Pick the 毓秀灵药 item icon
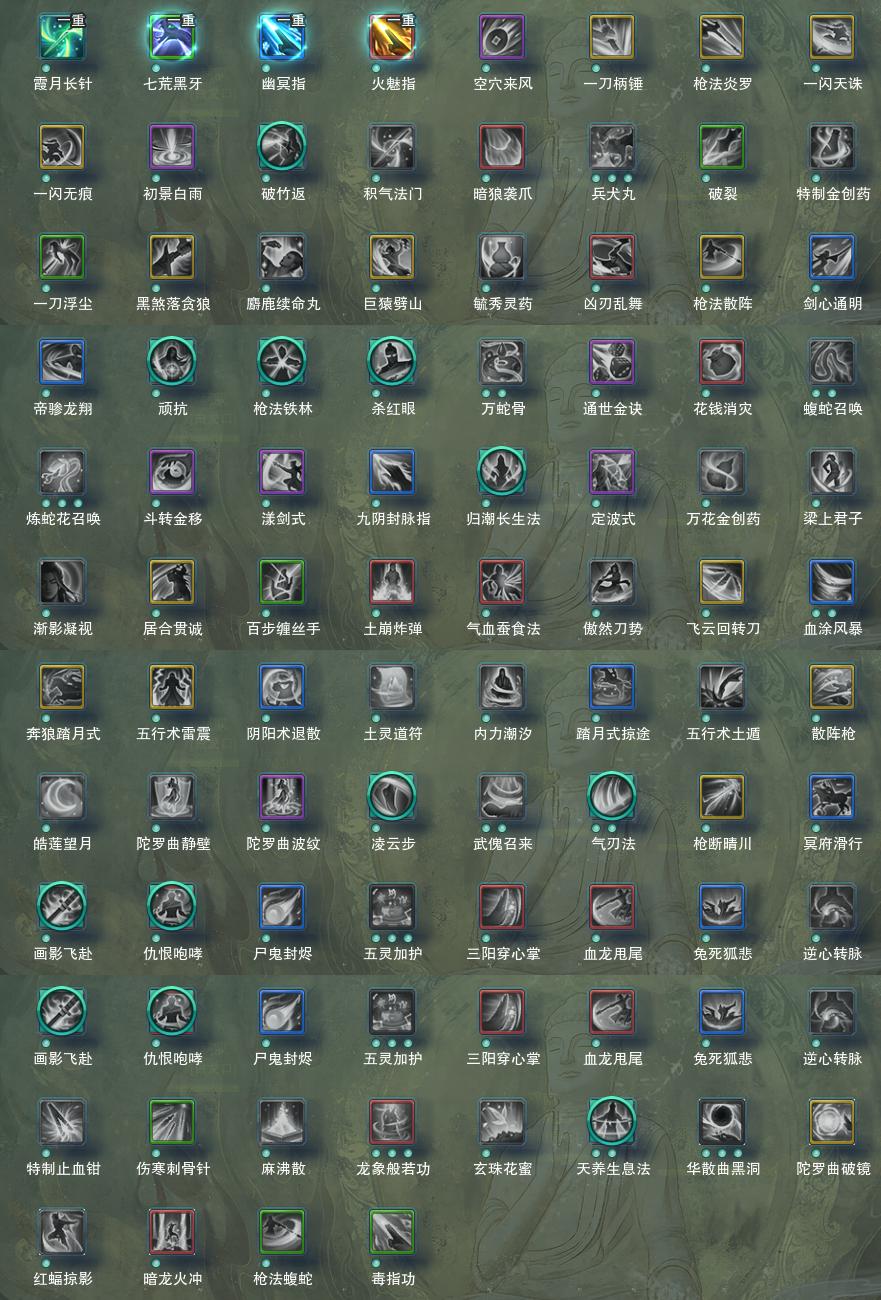The width and height of the screenshot is (881, 1300). click(x=502, y=257)
